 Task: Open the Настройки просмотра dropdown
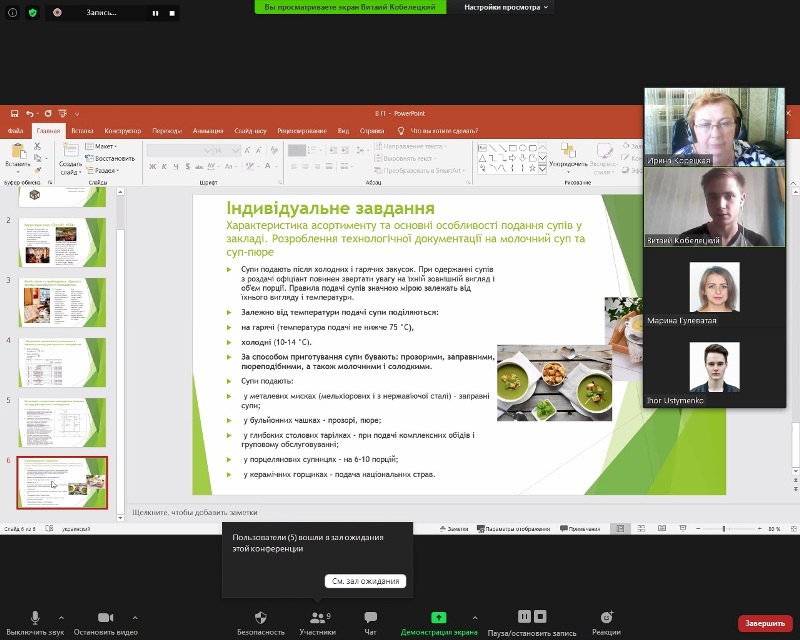506,7
